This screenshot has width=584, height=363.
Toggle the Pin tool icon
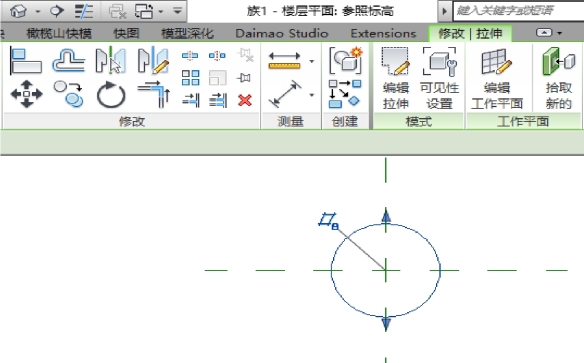click(x=244, y=78)
